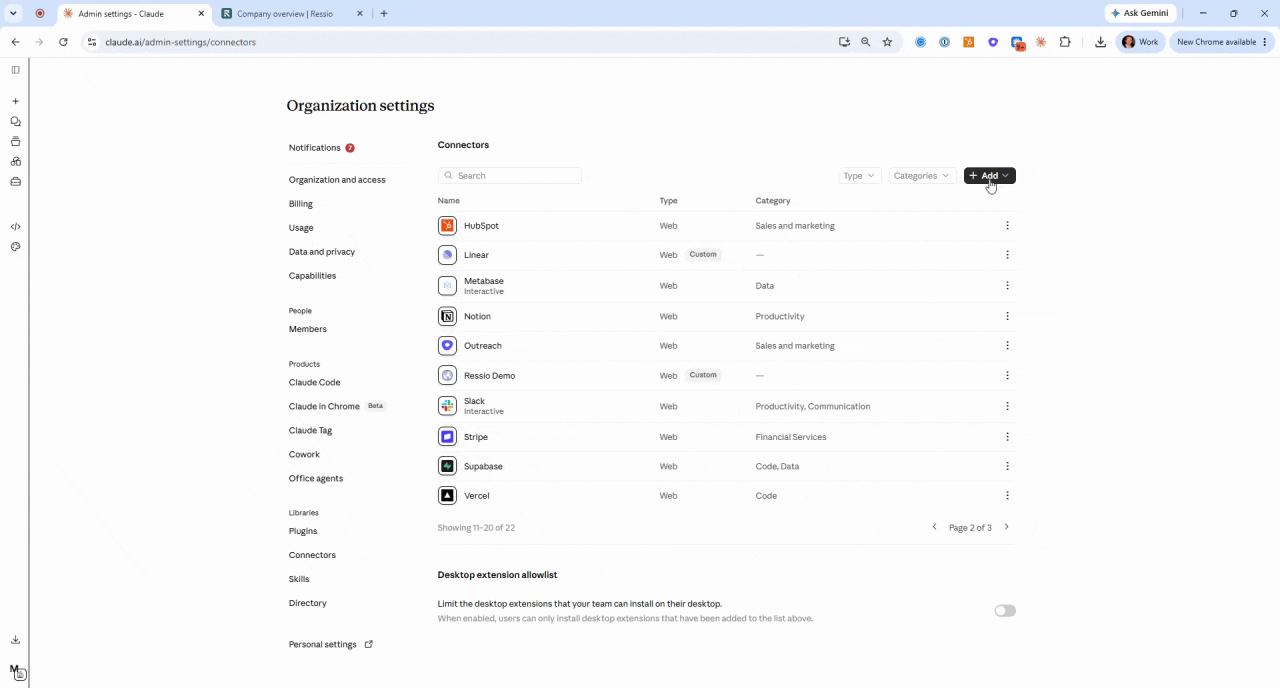This screenshot has height=688, width=1280.
Task: Open Members settings section
Action: click(x=308, y=329)
